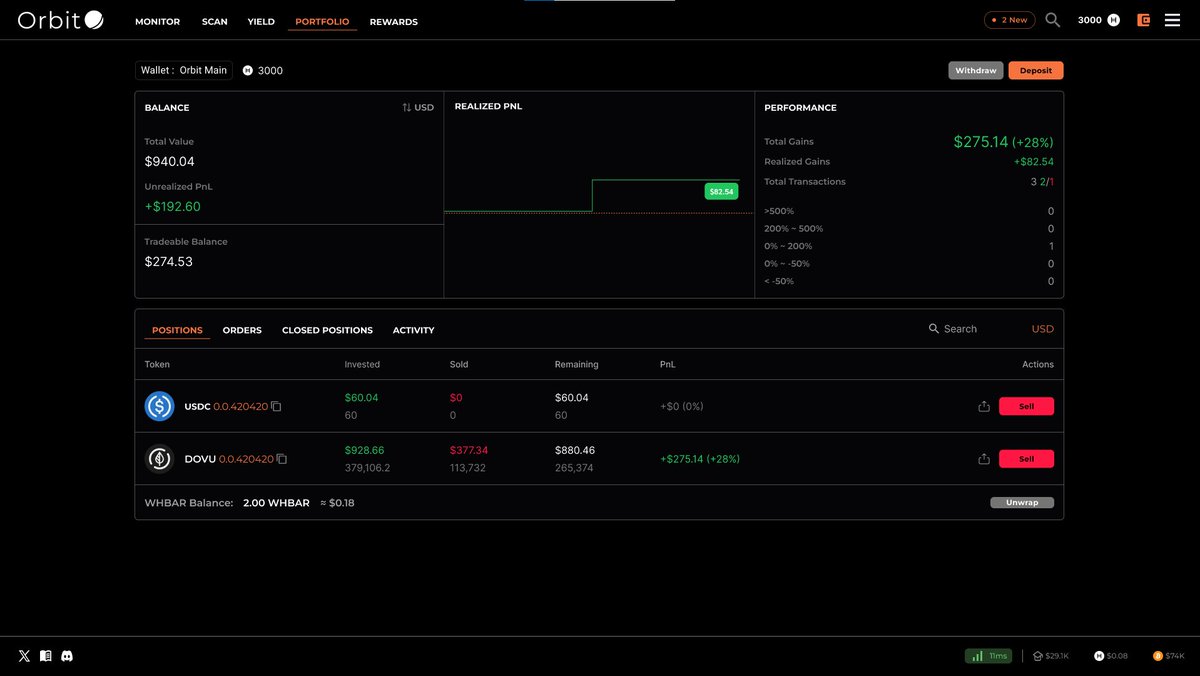Click the PnL column header
Image resolution: width=1200 pixels, height=676 pixels.
(668, 365)
